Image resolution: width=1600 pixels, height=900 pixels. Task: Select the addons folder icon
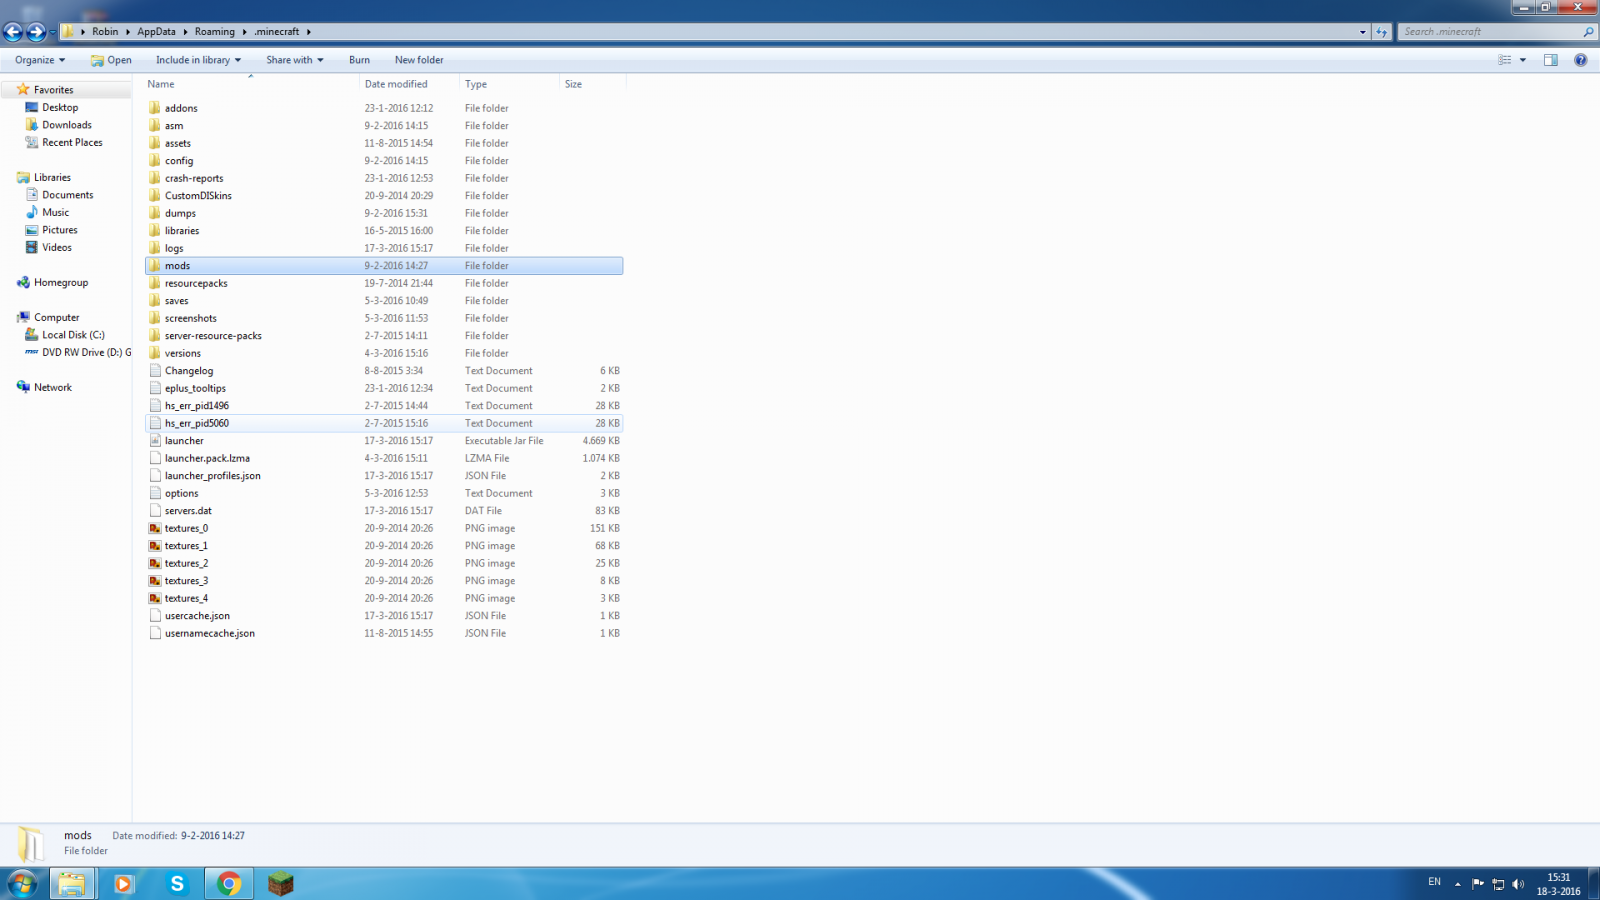point(155,108)
